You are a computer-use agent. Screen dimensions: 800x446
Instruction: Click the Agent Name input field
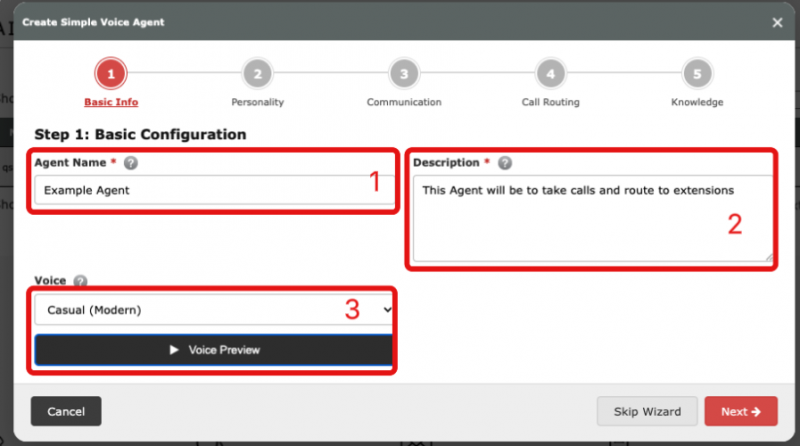[214, 190]
